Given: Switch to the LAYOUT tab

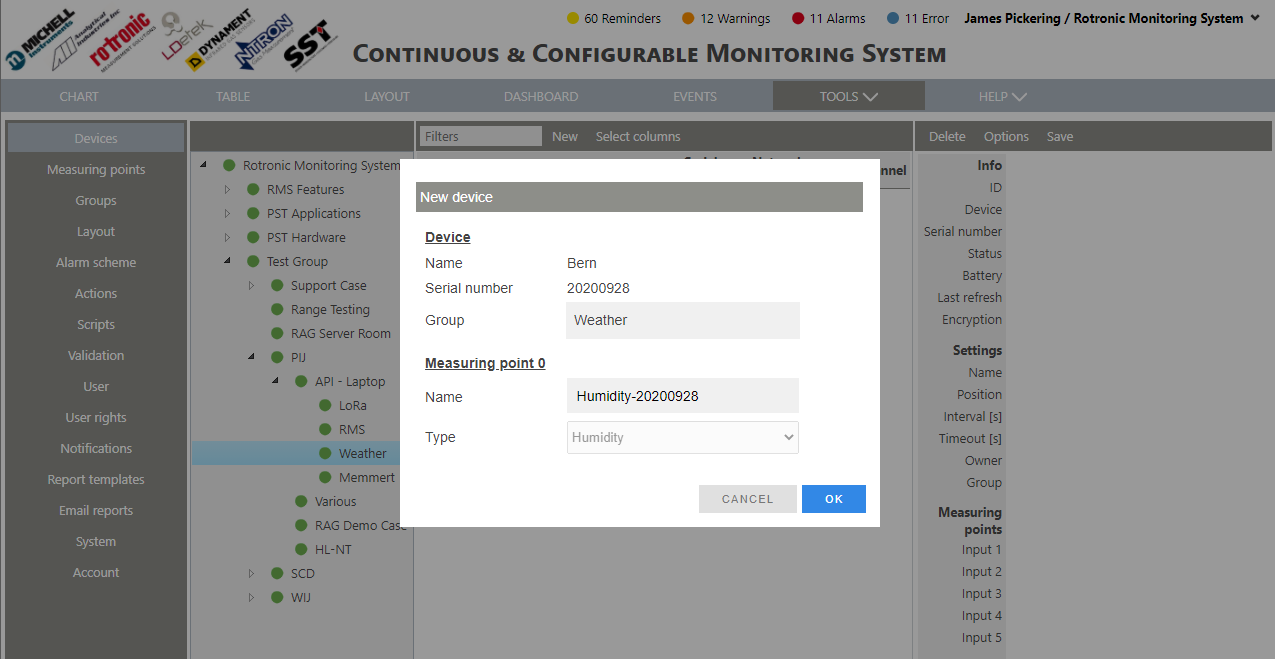Looking at the screenshot, I should coord(387,96).
